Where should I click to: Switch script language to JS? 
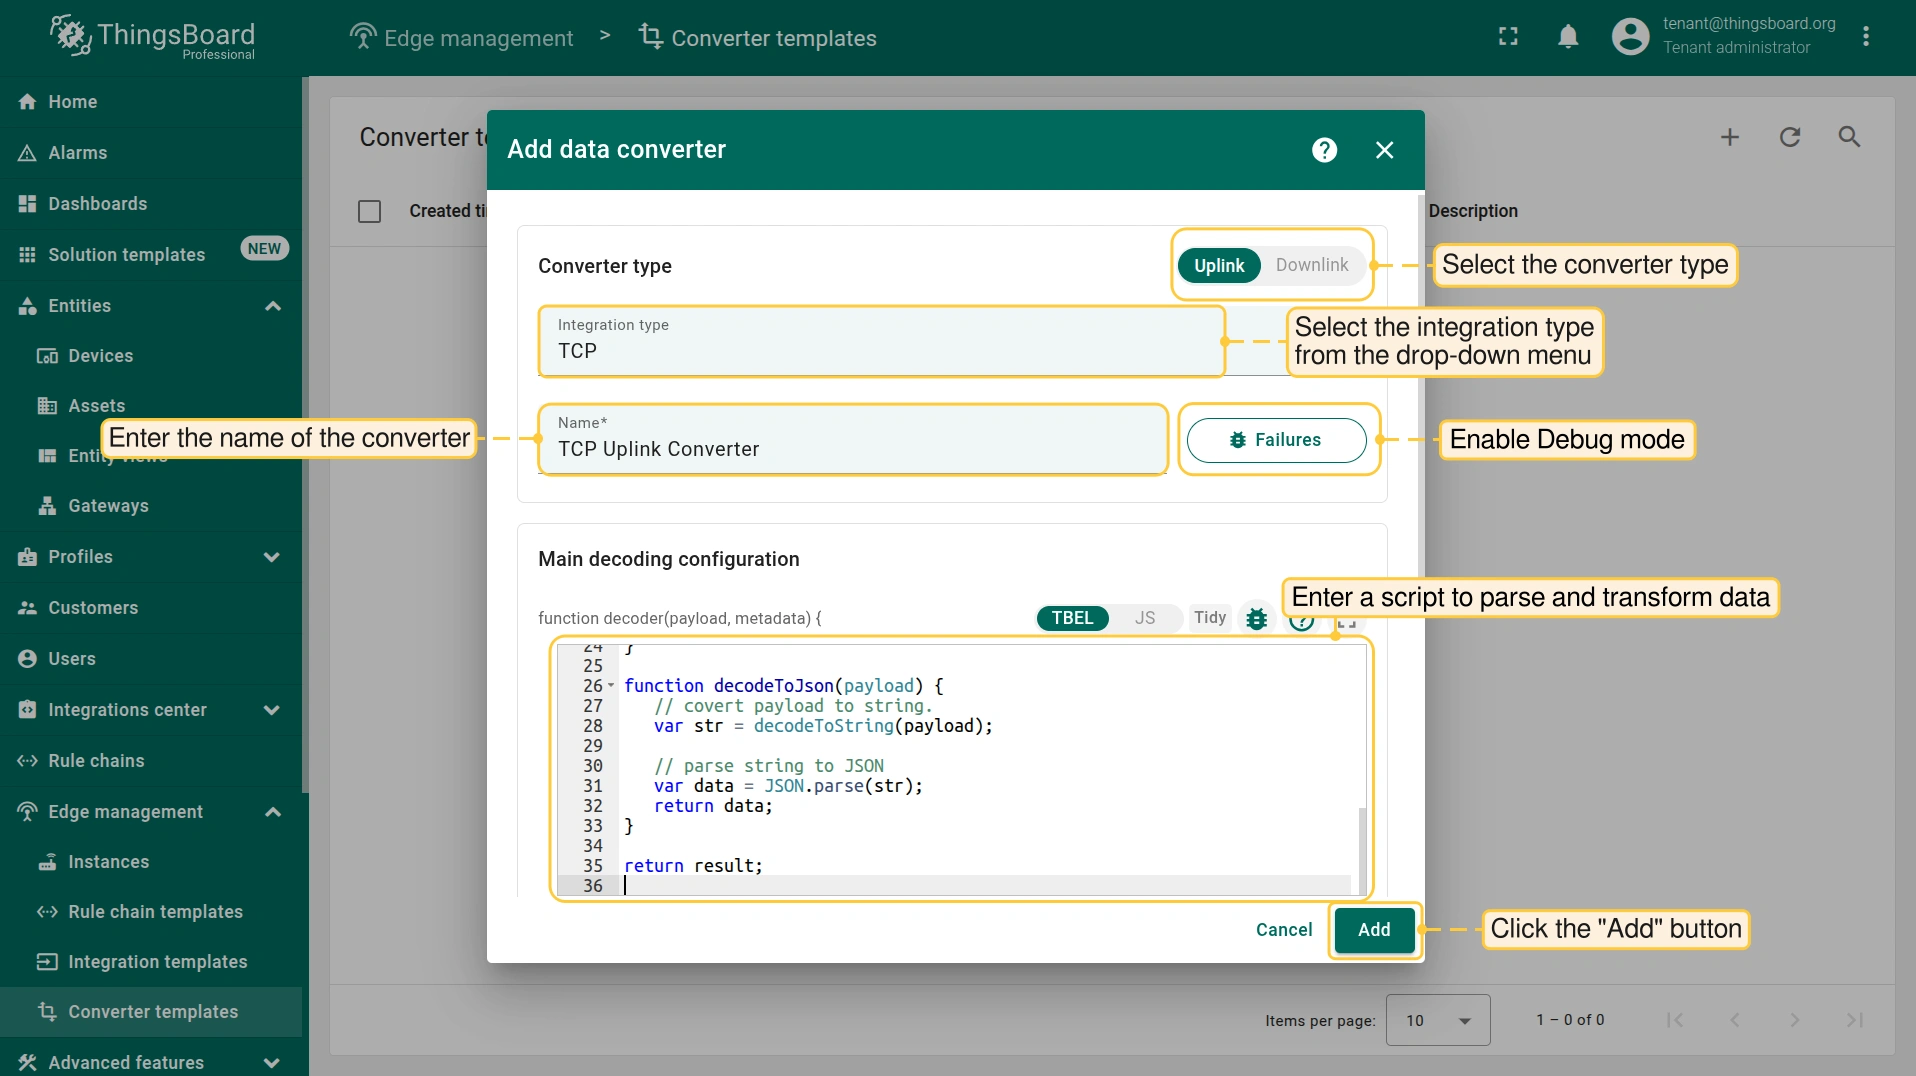[1144, 618]
